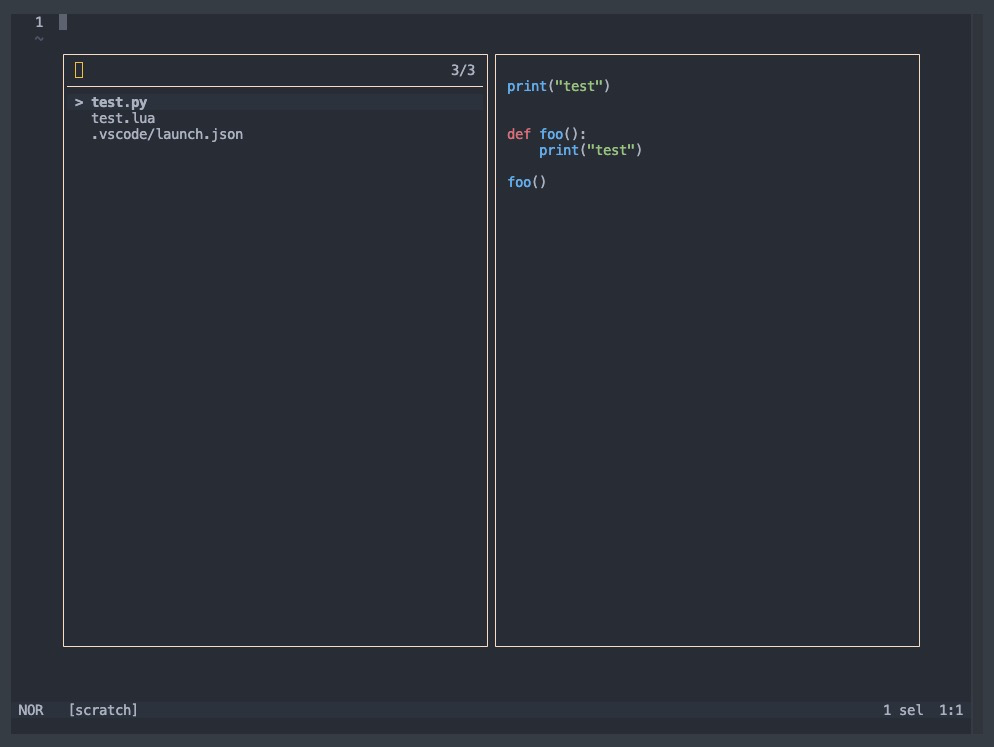Click the tilde empty-line marker
The image size is (994, 747).
click(x=39, y=39)
